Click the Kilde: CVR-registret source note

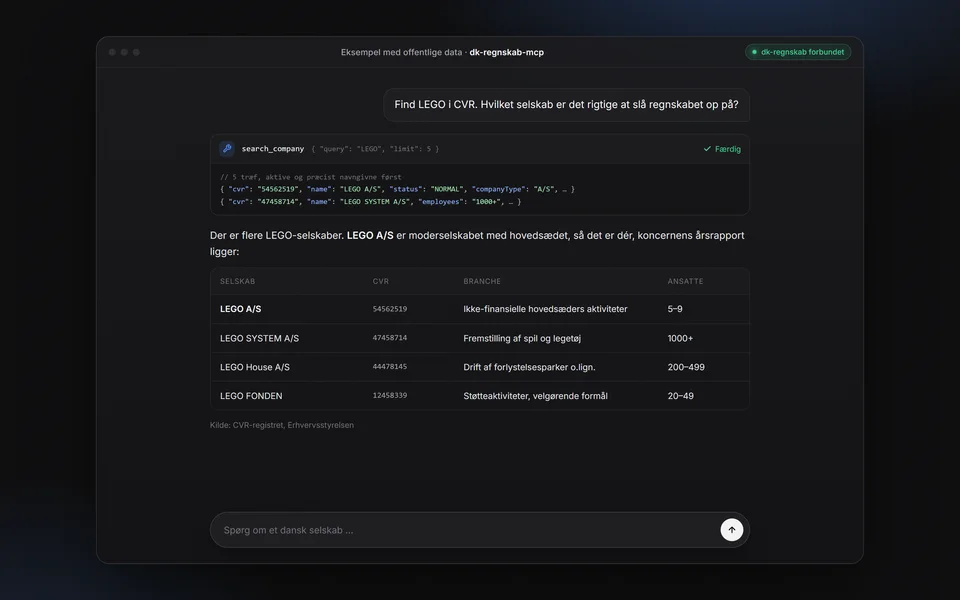(x=282, y=425)
